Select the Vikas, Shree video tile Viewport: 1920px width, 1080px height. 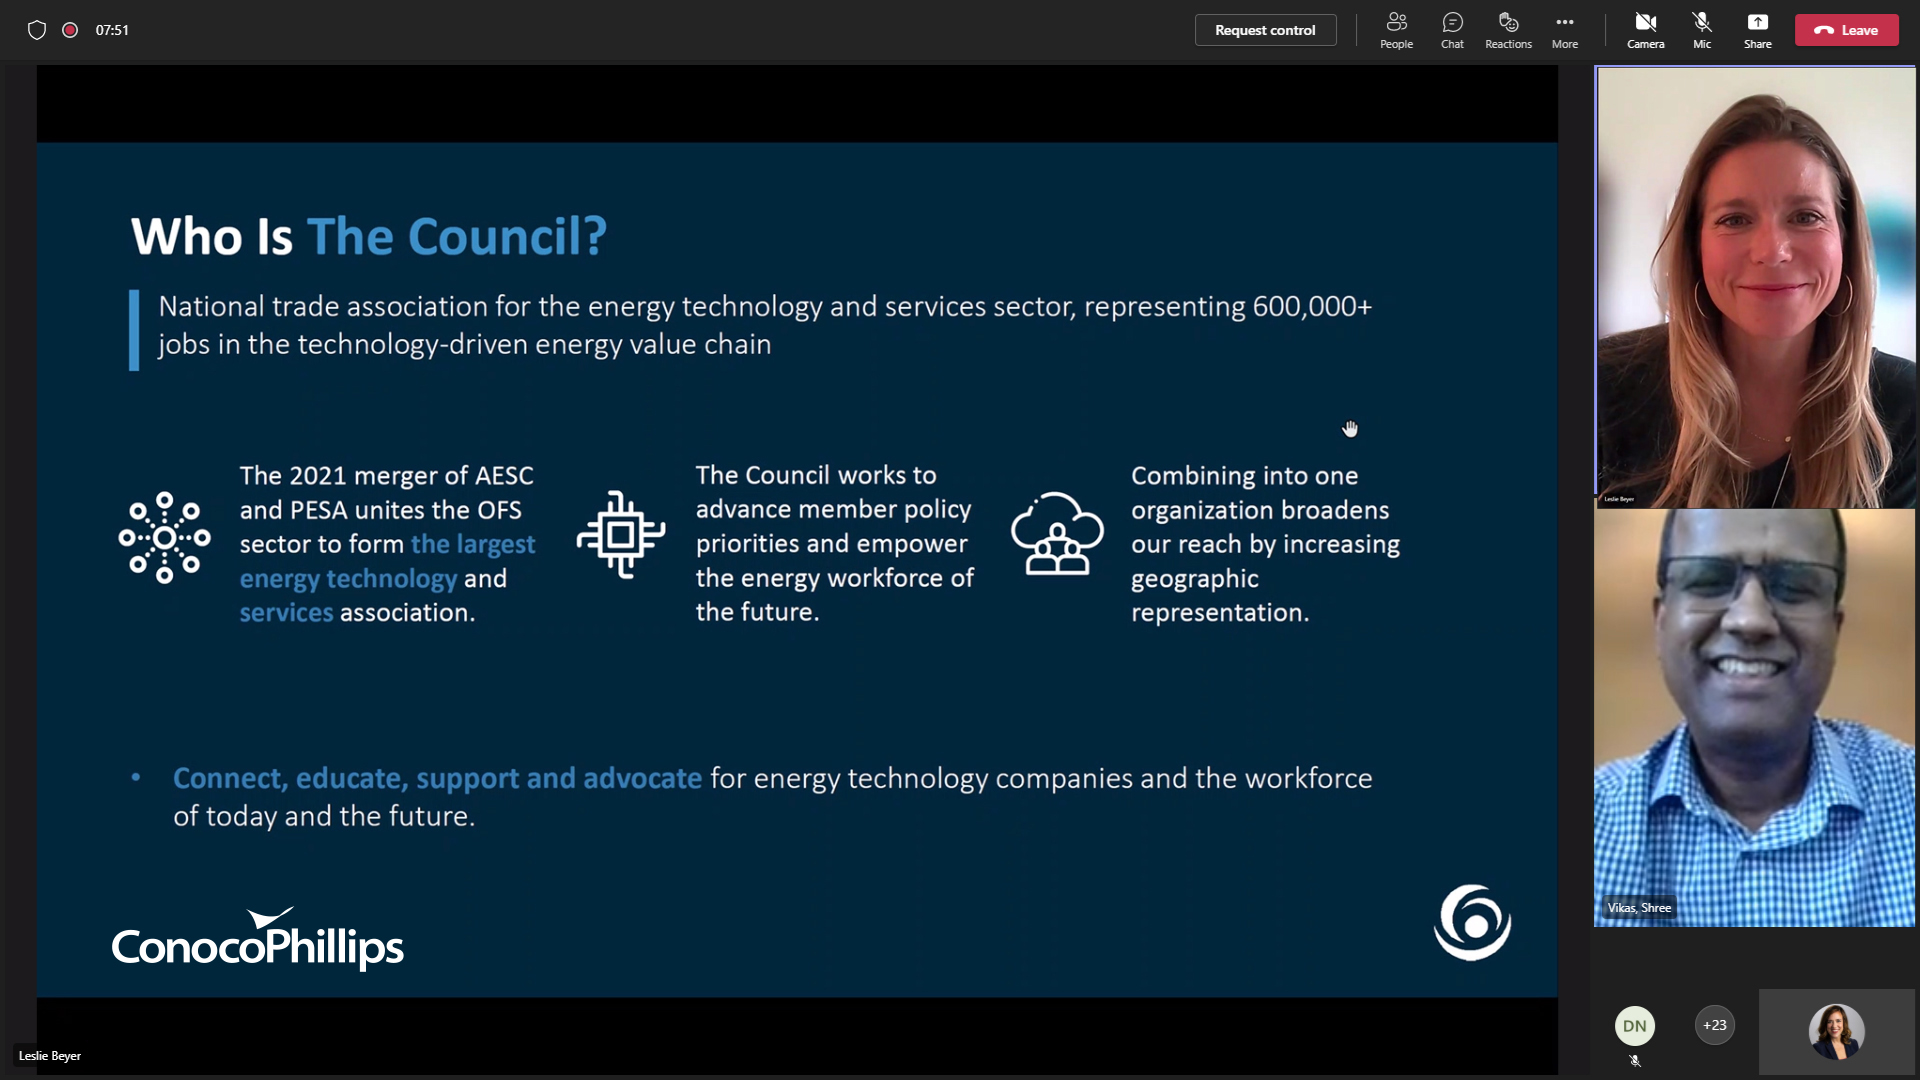point(1754,718)
